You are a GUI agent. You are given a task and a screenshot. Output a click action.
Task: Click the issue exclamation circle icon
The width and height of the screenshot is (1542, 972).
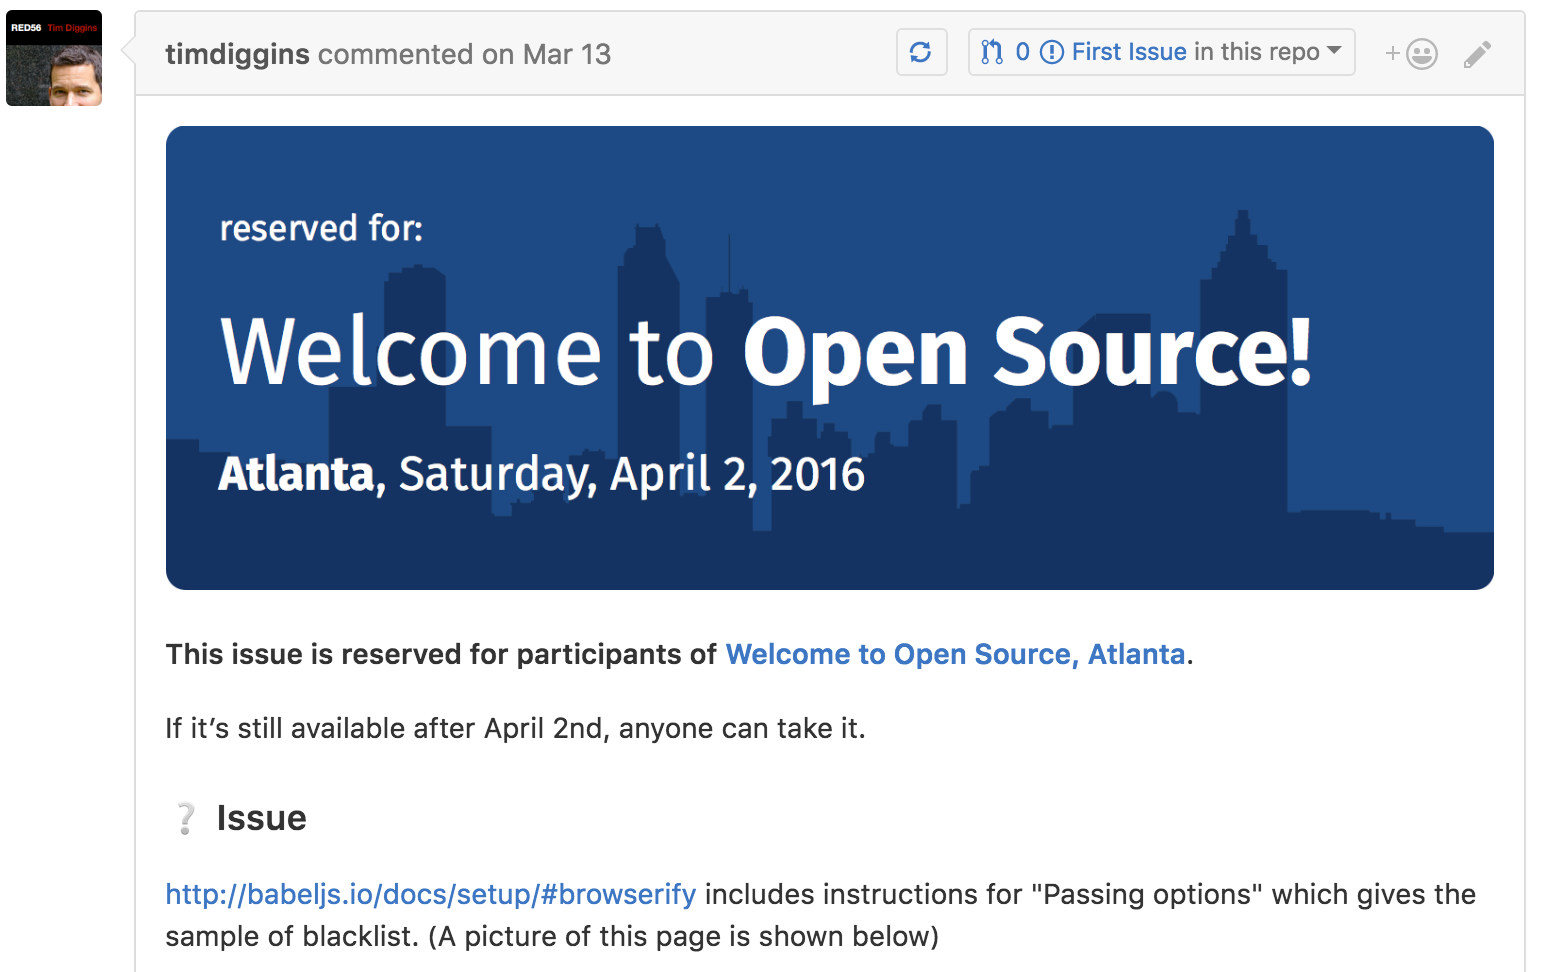pyautogui.click(x=1052, y=52)
